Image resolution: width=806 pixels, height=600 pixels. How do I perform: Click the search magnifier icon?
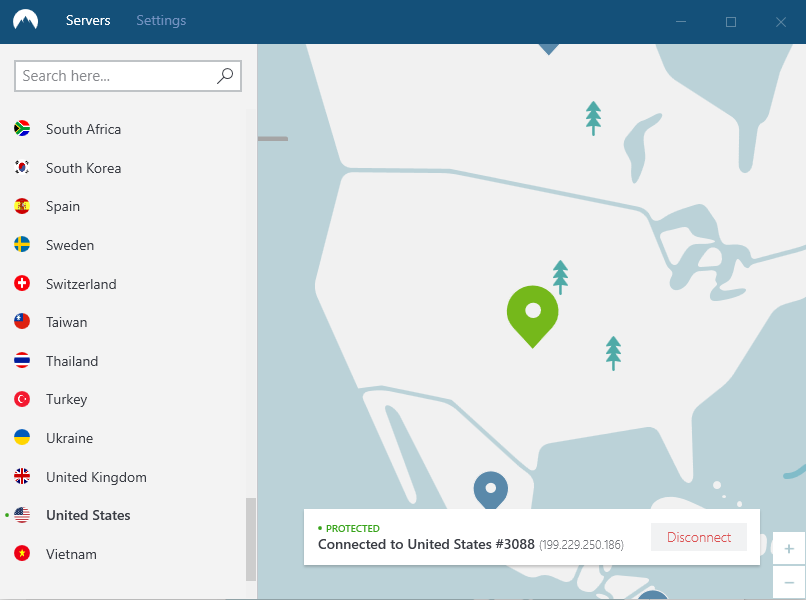click(225, 76)
